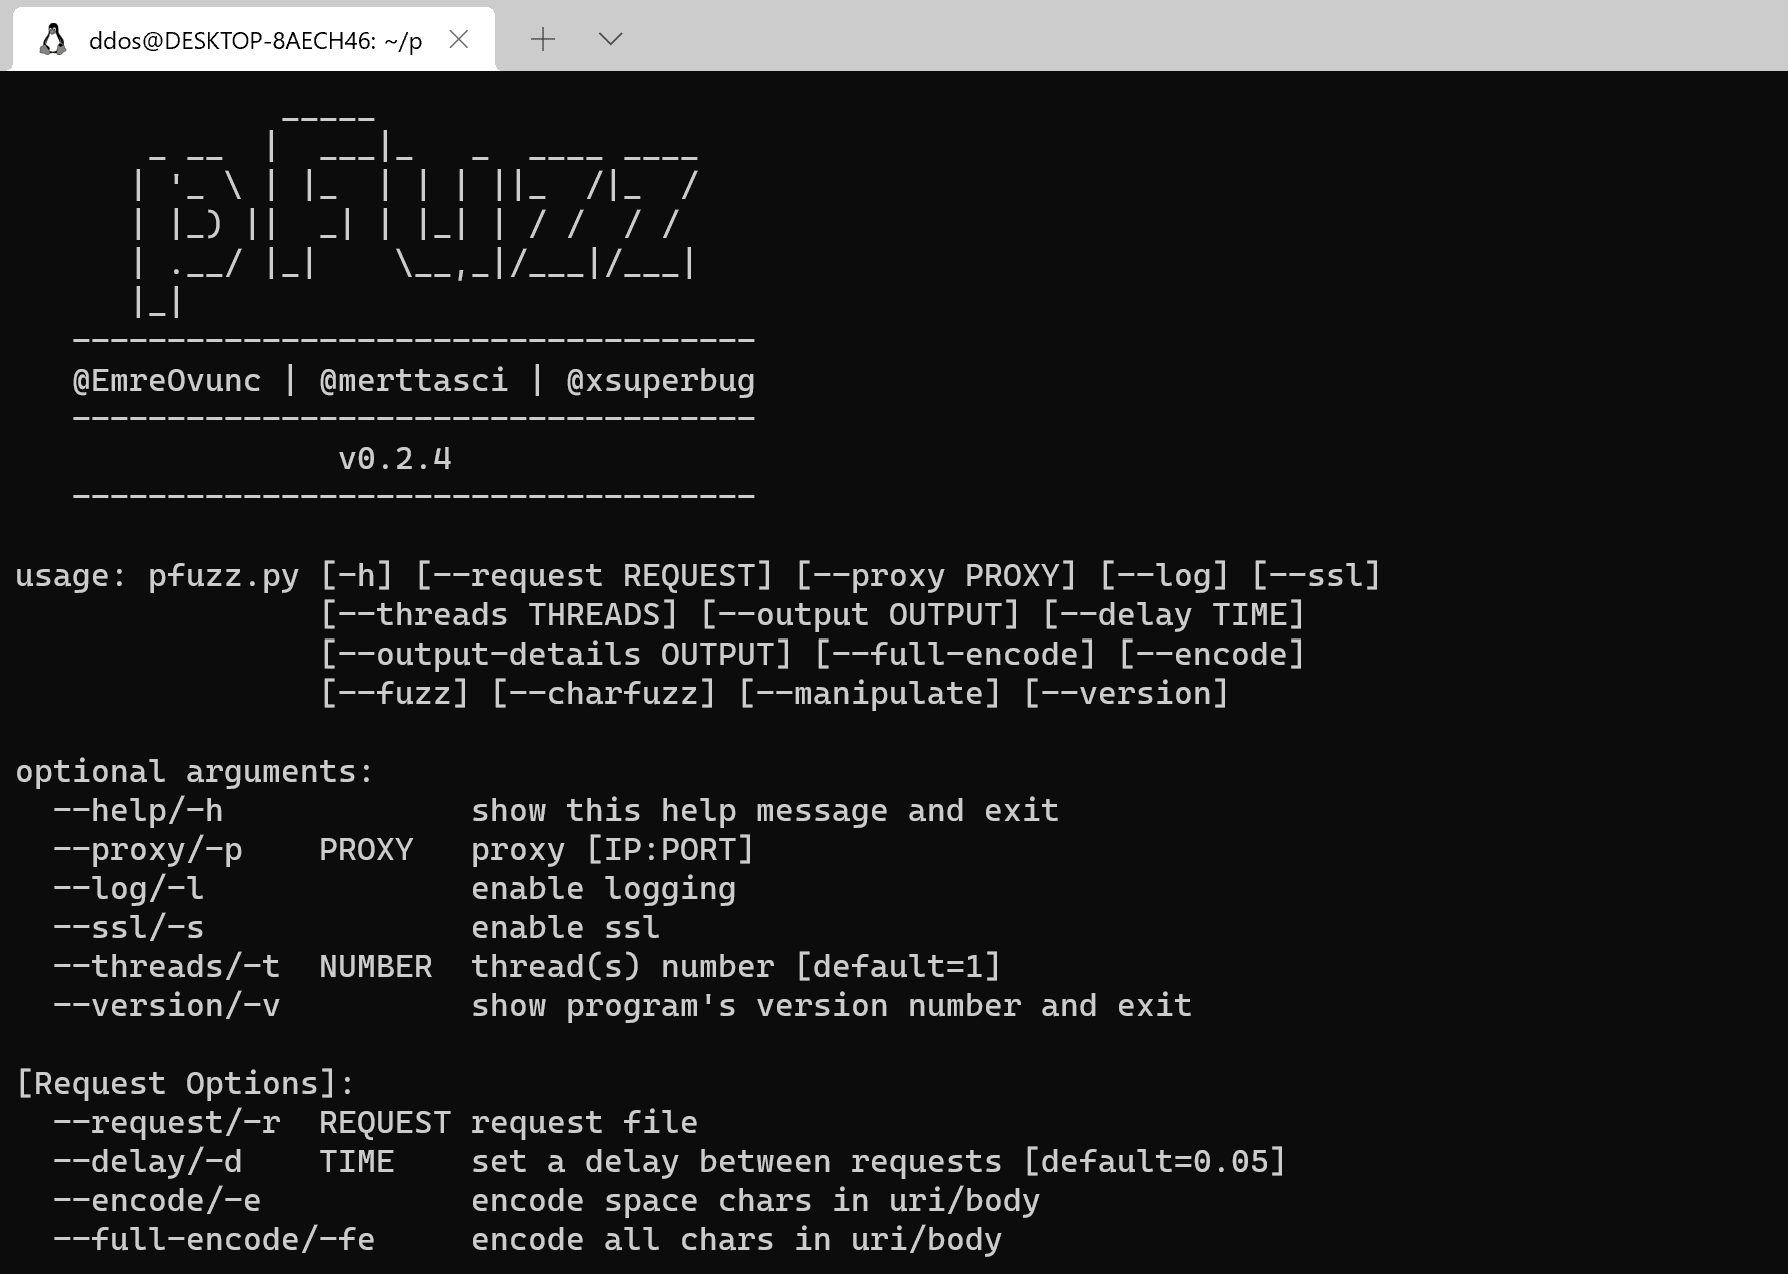Click the '--delay/-d' option text
Image resolution: width=1788 pixels, height=1274 pixels.
tap(148, 1162)
